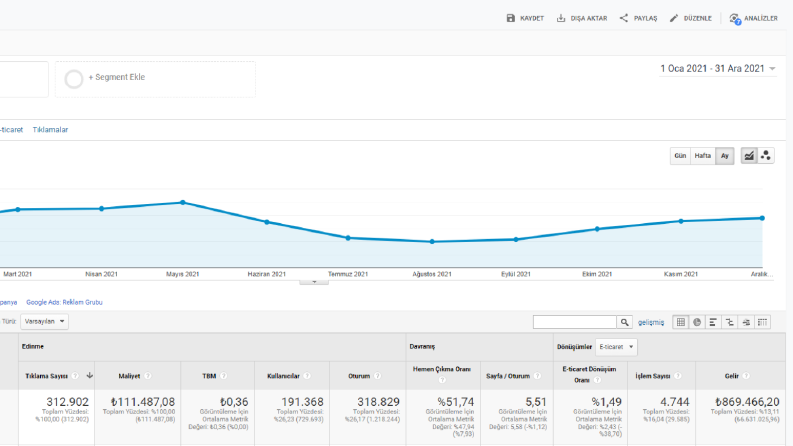The image size is (793, 446).
Task: Click the Ekim 2021 data point
Action: point(597,229)
